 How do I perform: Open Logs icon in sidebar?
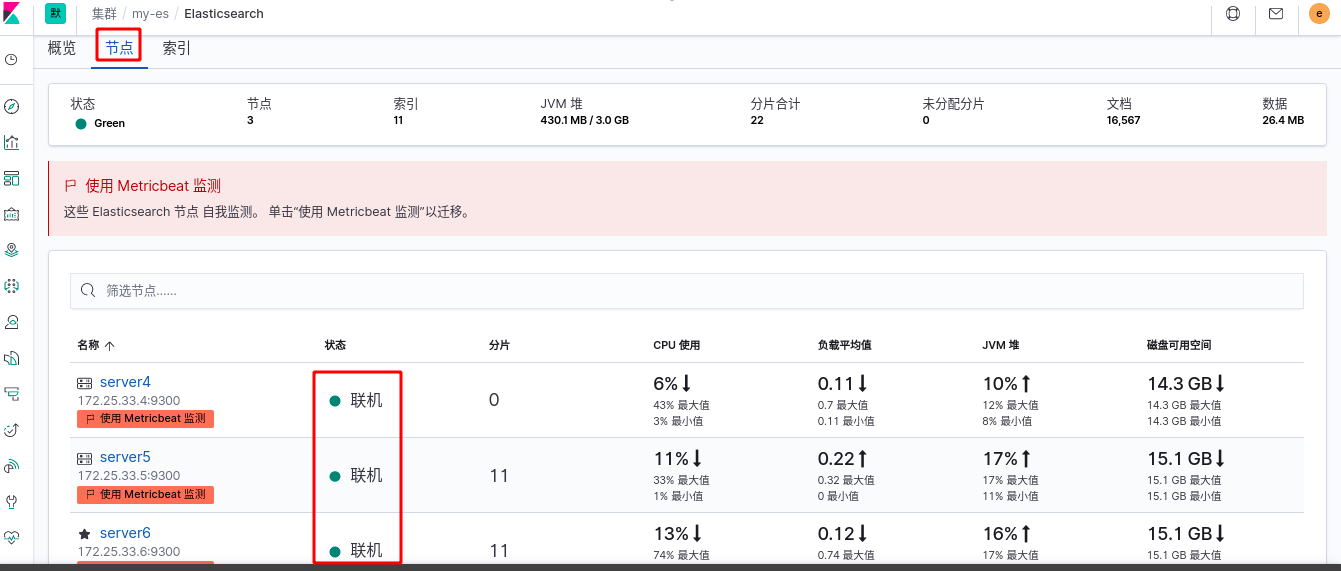[11, 358]
